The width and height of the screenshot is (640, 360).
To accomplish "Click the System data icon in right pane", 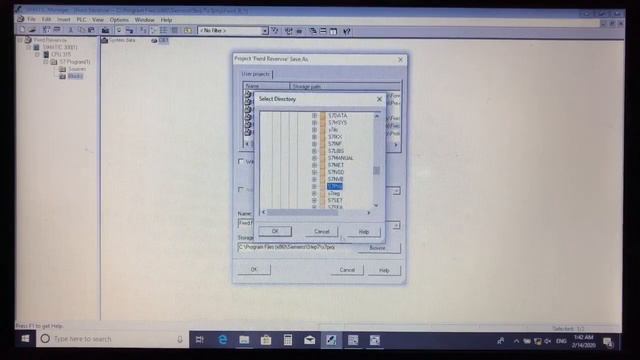I will click(104, 40).
